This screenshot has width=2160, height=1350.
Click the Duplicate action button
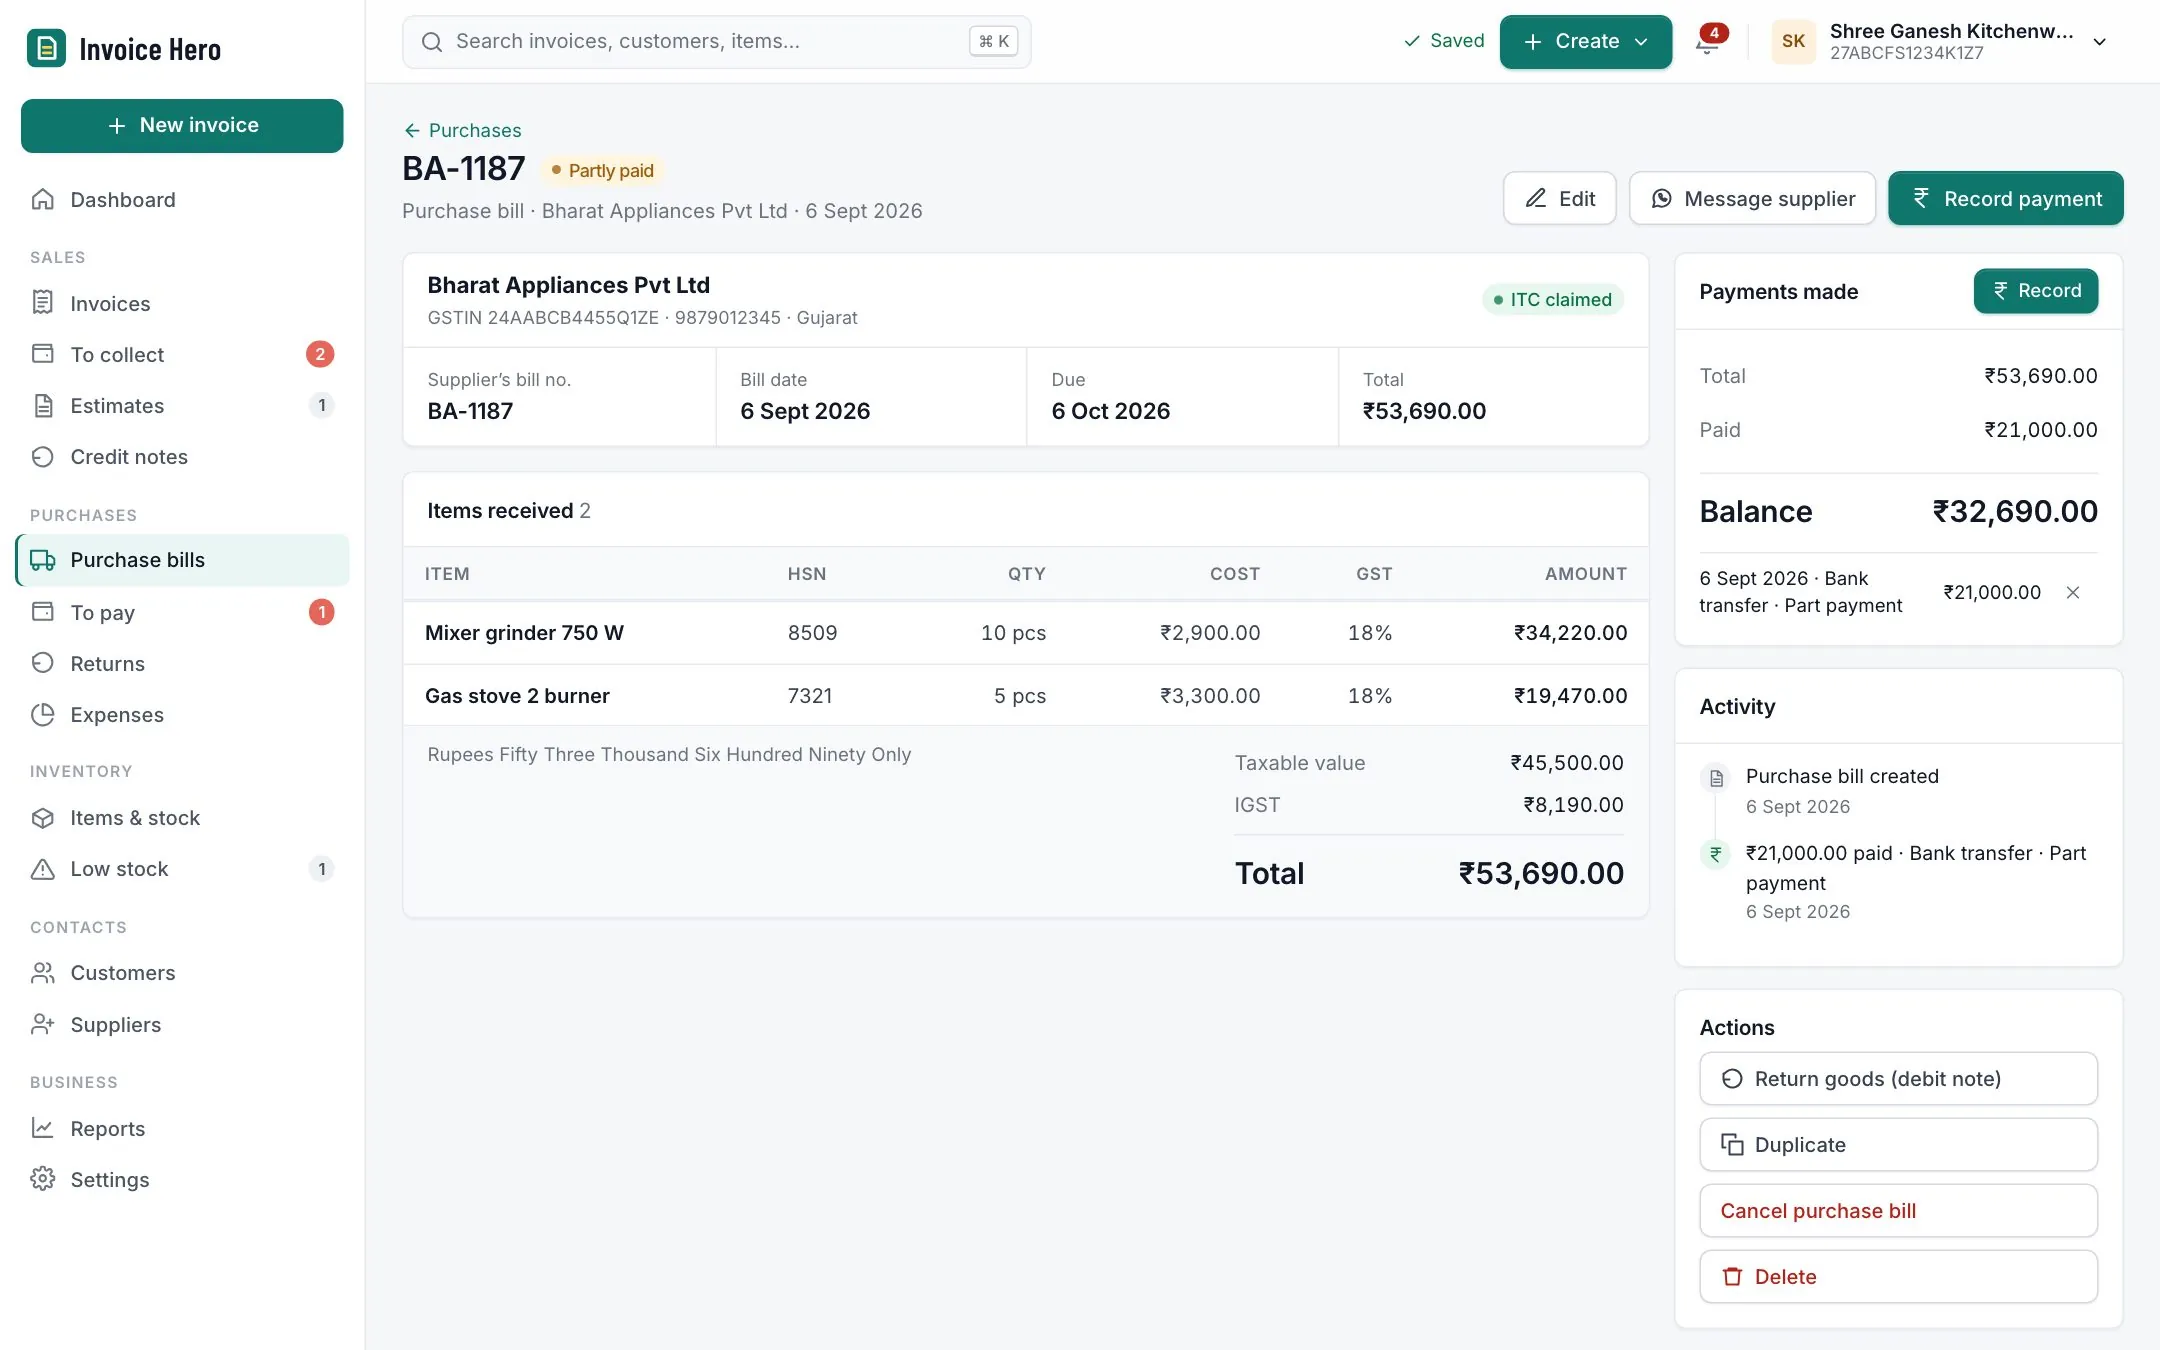coord(1898,1144)
